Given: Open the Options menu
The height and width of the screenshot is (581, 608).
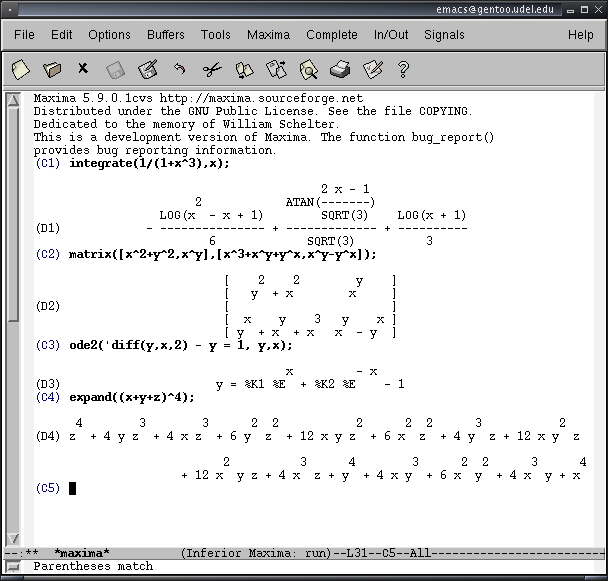Looking at the screenshot, I should pyautogui.click(x=109, y=35).
